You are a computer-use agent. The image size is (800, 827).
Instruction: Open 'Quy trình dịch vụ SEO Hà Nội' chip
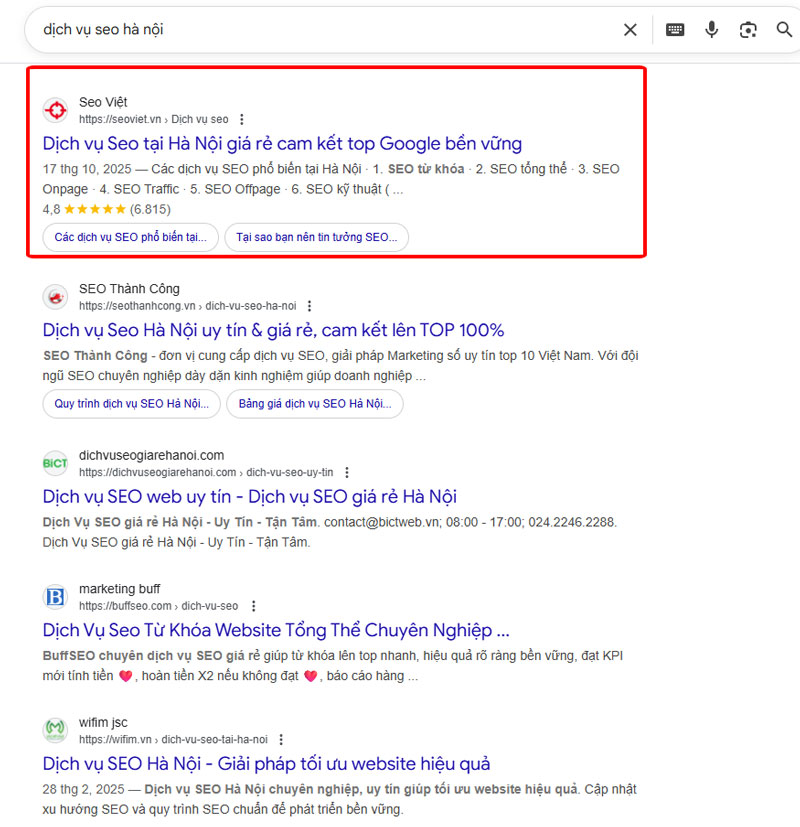[131, 404]
